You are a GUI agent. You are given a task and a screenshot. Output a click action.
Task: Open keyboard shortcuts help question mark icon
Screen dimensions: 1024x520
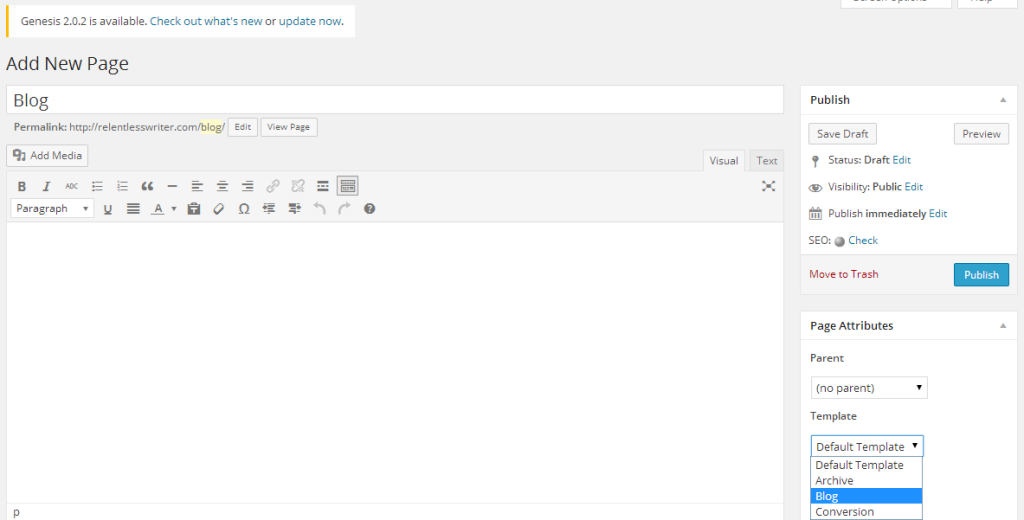pos(369,209)
